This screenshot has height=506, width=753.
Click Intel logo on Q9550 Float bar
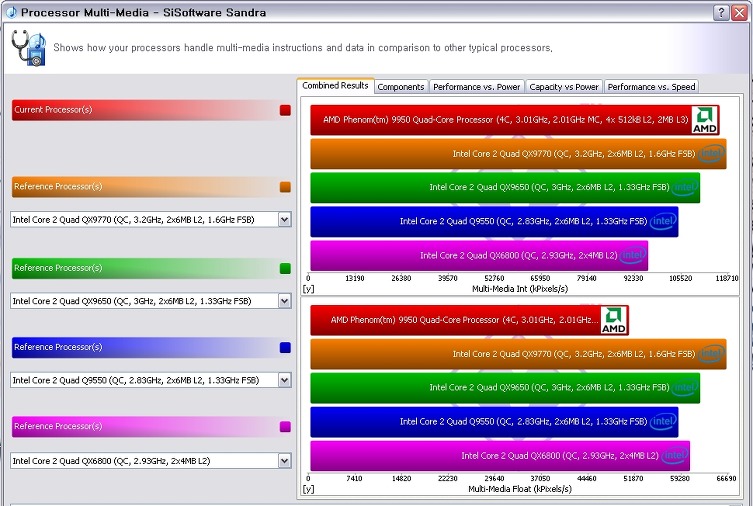point(663,422)
